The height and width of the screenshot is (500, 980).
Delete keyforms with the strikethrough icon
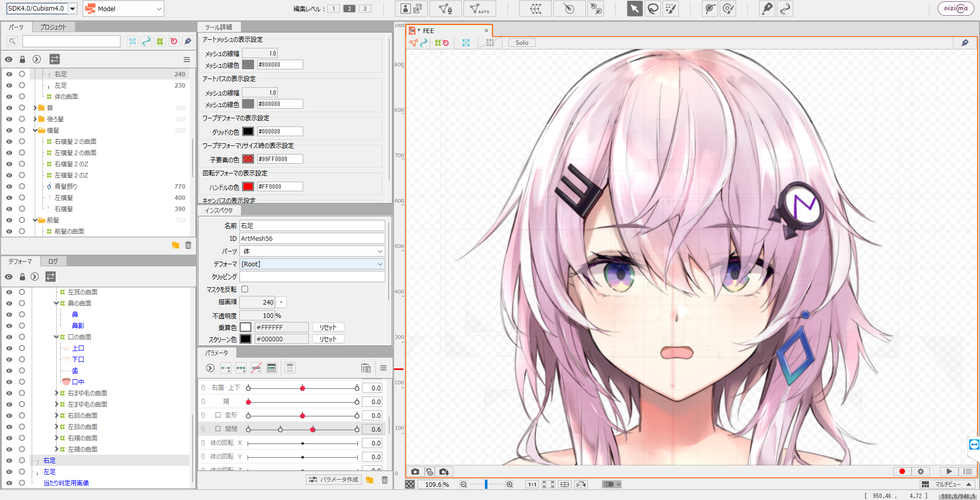(256, 368)
